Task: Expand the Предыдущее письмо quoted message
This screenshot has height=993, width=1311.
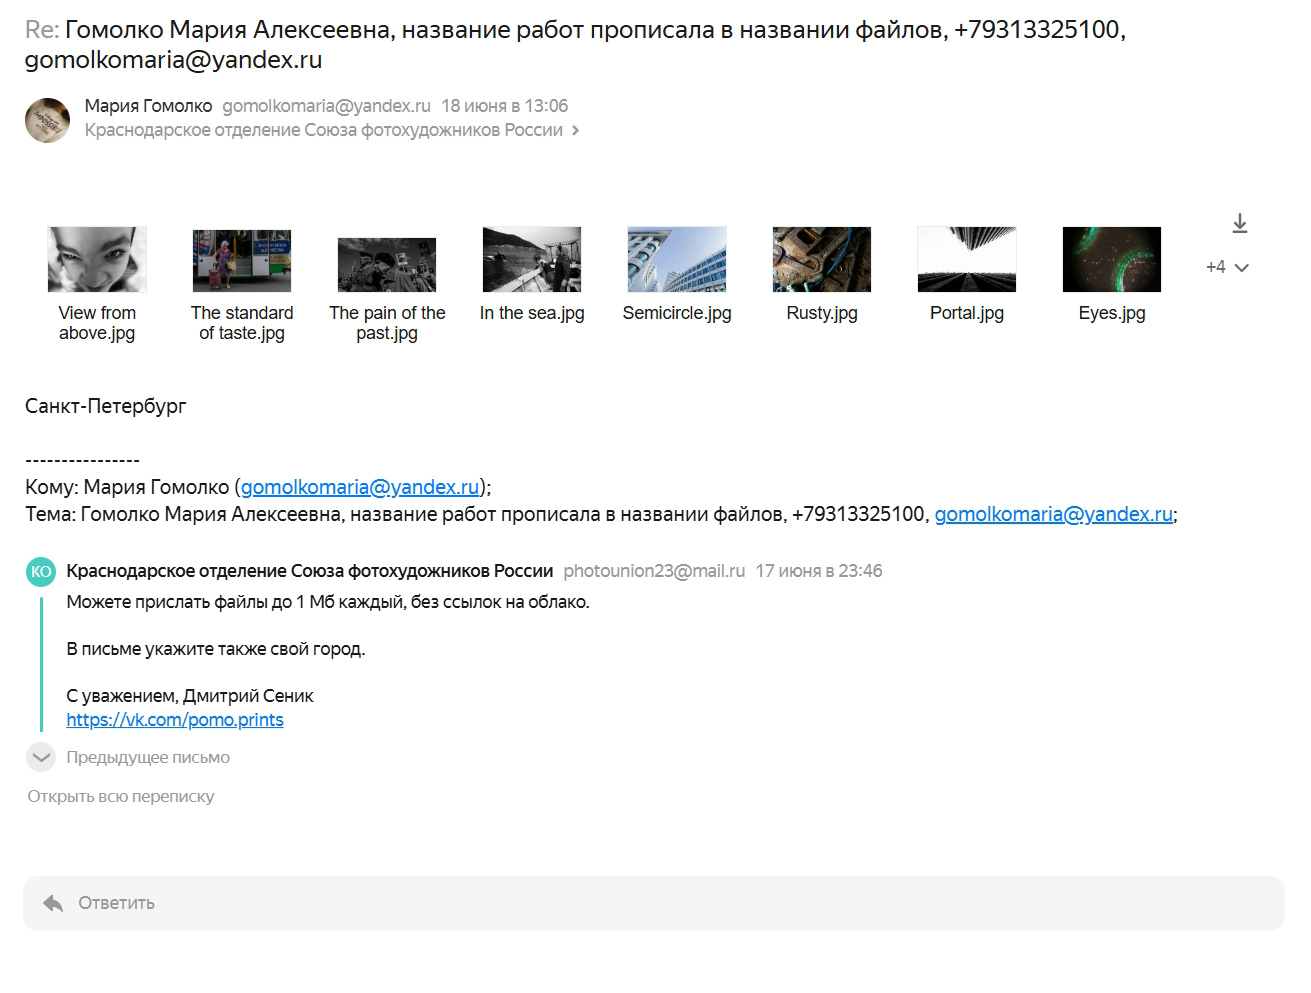Action: pos(41,757)
